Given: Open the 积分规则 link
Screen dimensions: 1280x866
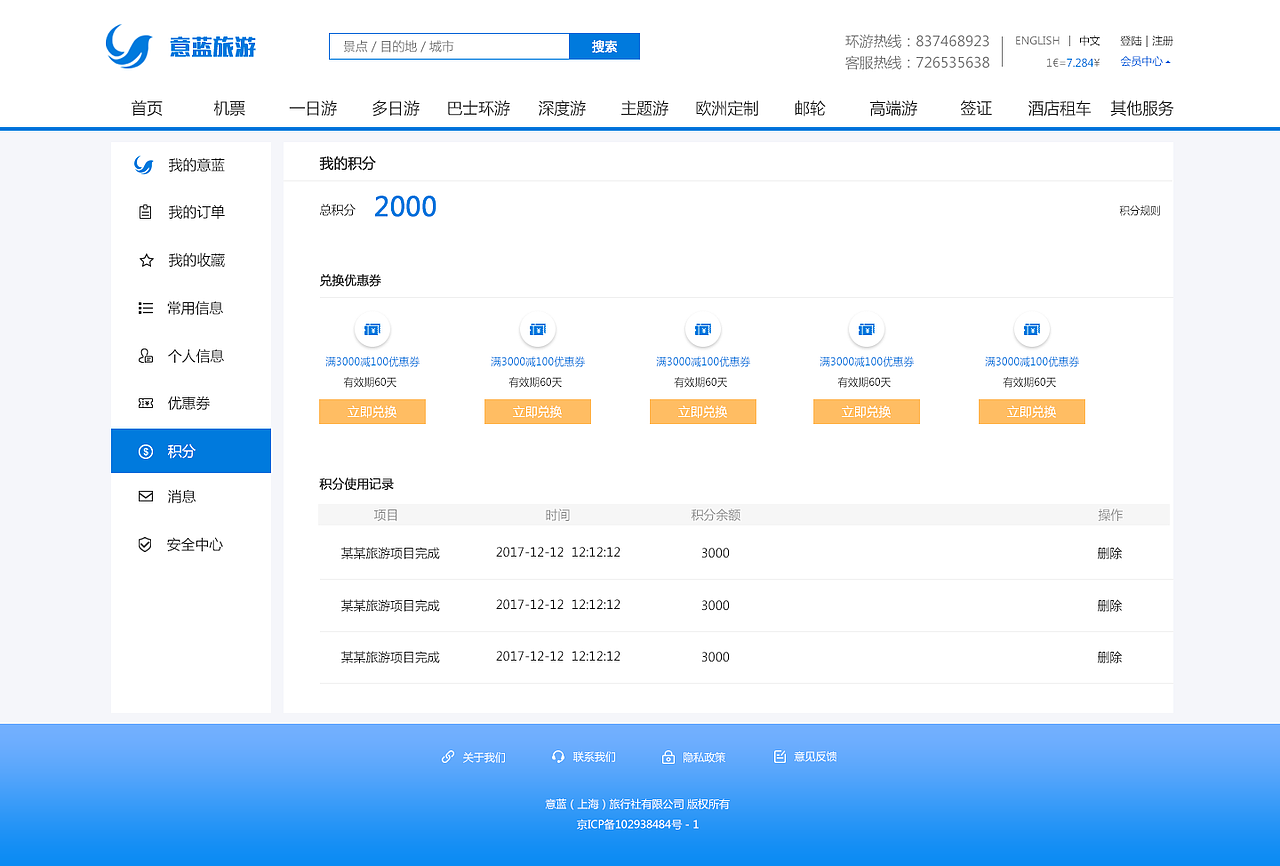Looking at the screenshot, I should (x=1140, y=211).
